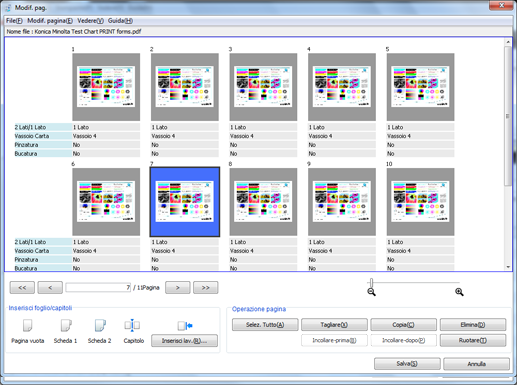Open the Vedere menu

coord(90,21)
